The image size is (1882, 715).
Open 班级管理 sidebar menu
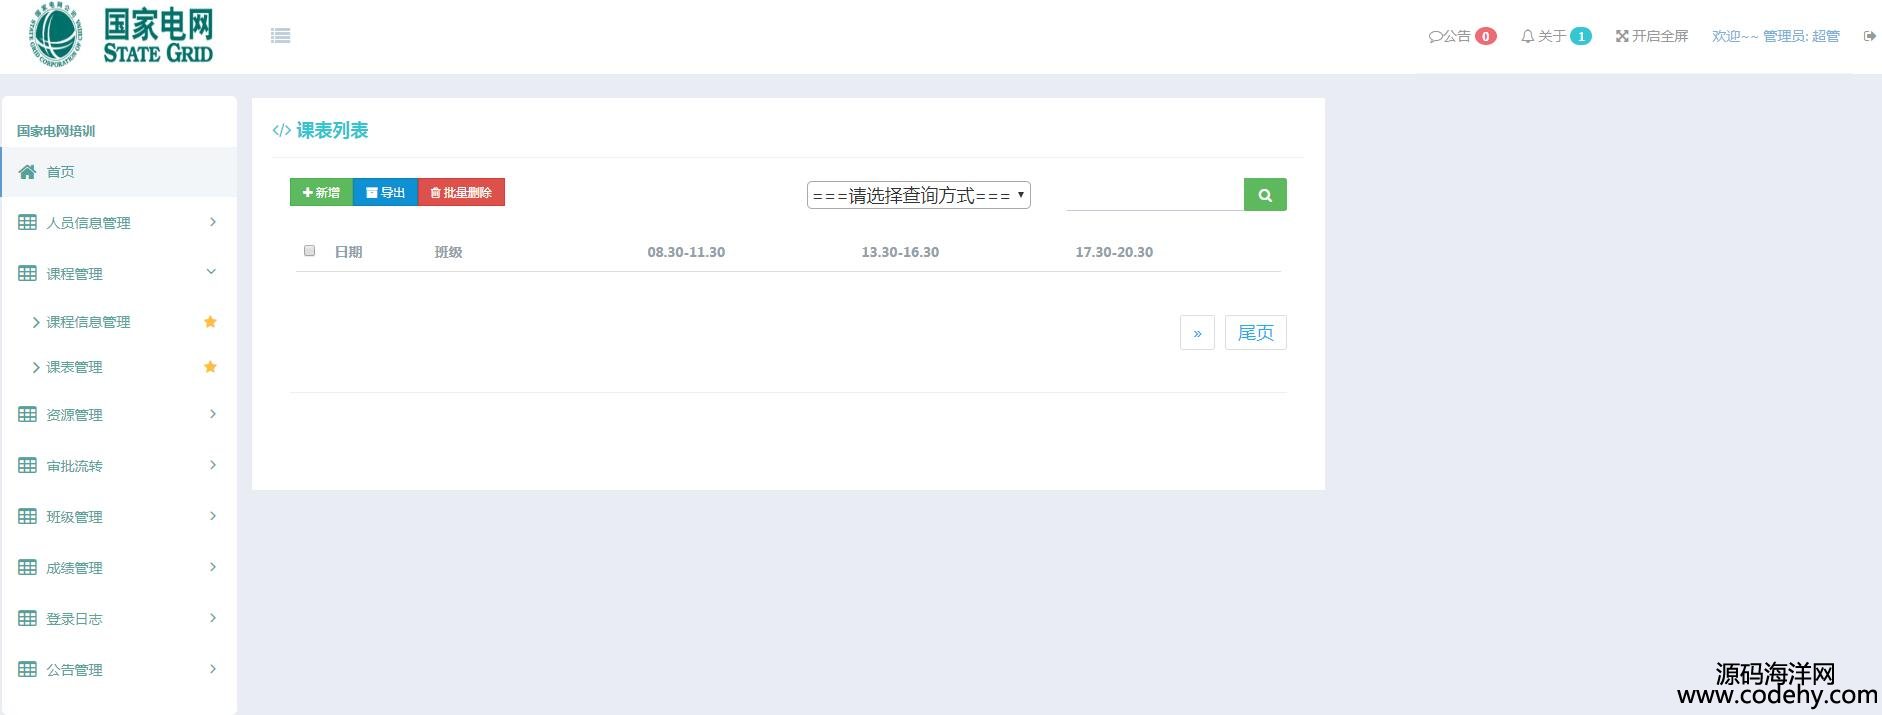point(119,517)
